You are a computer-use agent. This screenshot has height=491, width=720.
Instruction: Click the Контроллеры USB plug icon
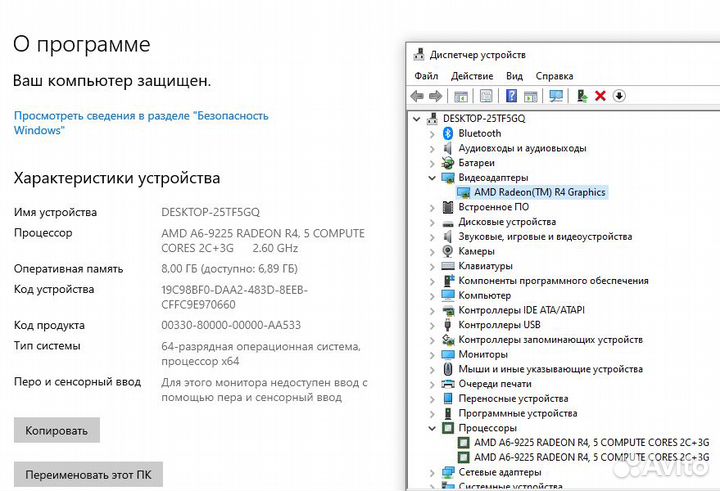448,325
